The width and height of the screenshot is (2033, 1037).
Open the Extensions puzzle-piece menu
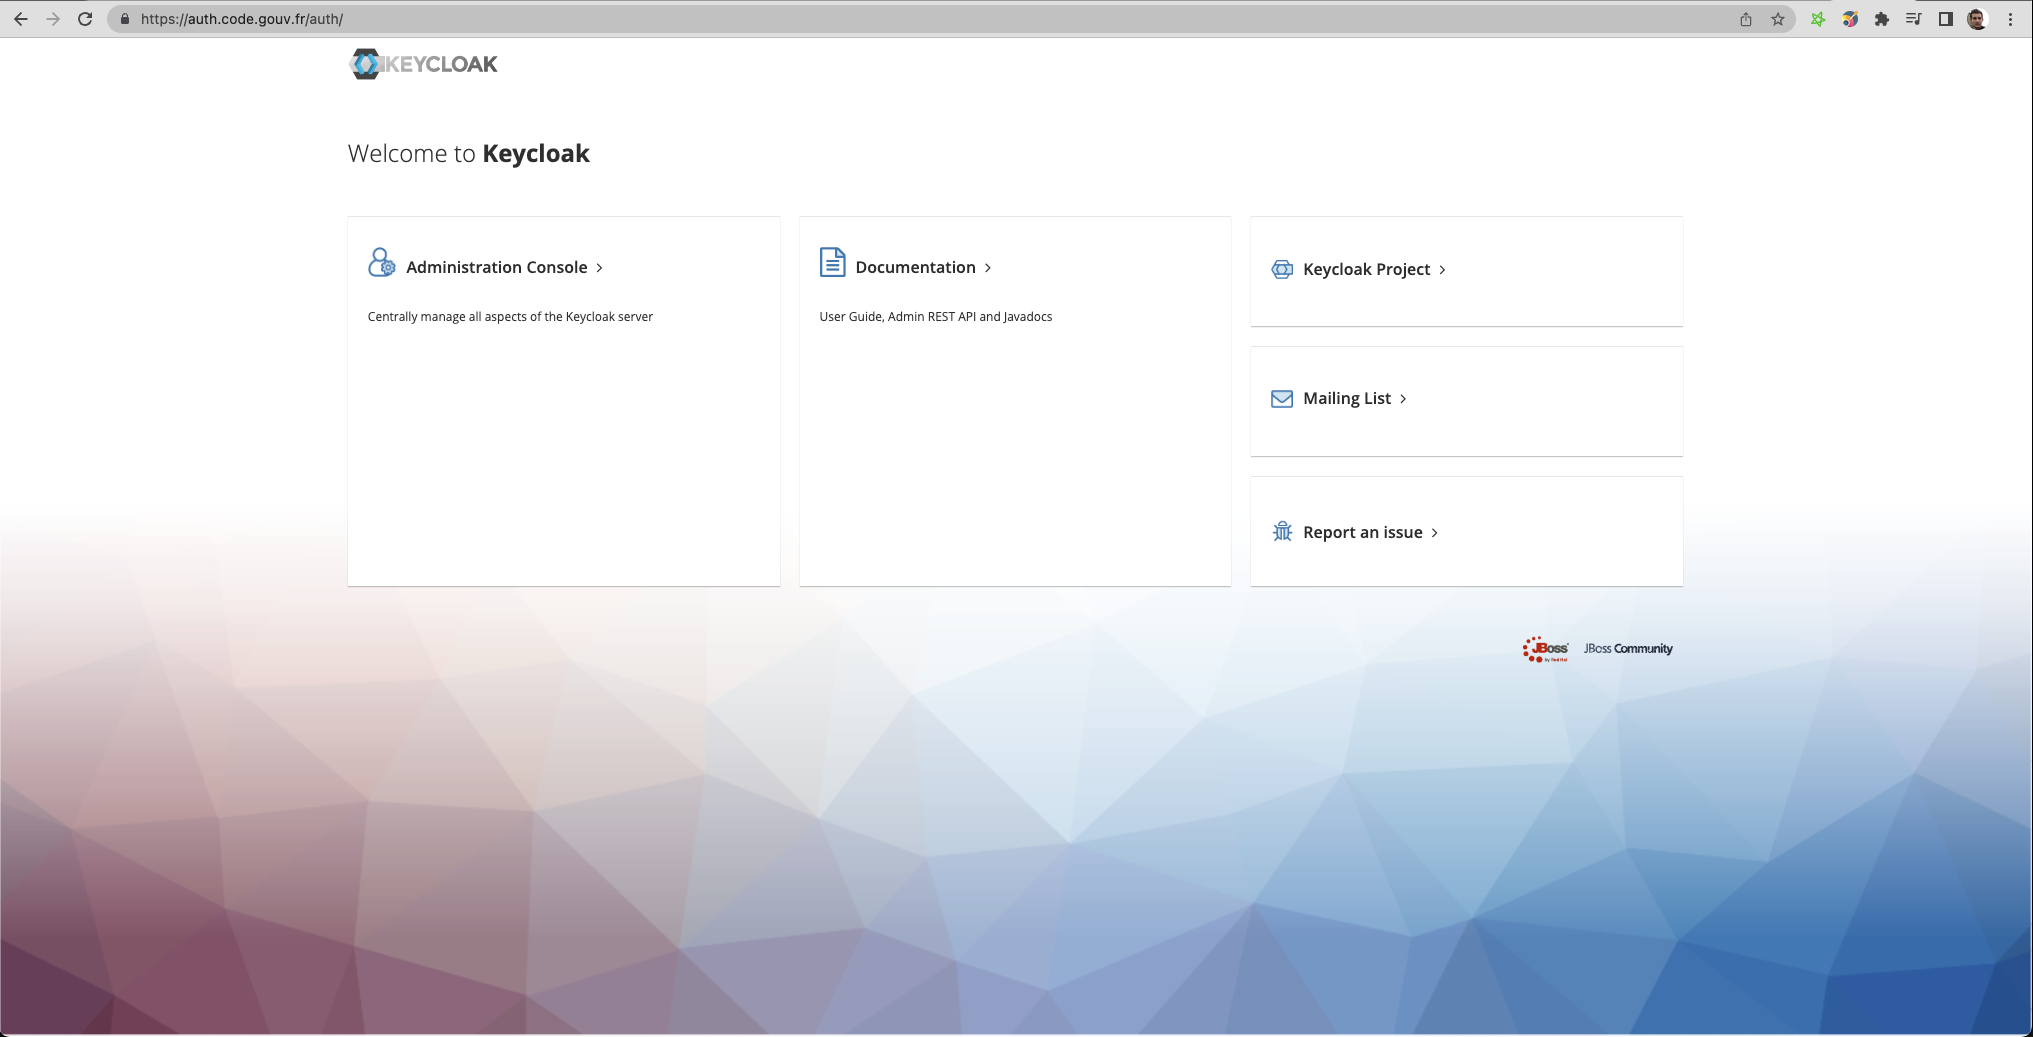[x=1882, y=19]
